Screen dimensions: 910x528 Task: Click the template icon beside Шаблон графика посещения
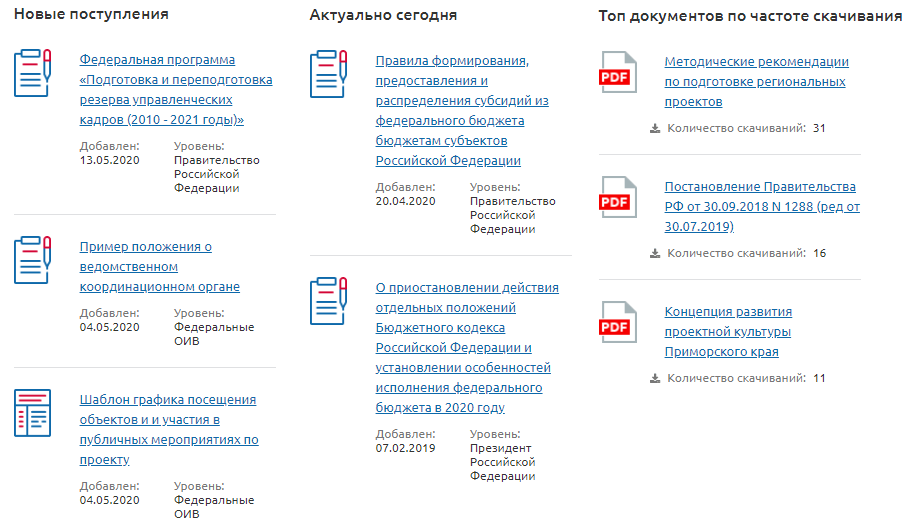pos(32,412)
